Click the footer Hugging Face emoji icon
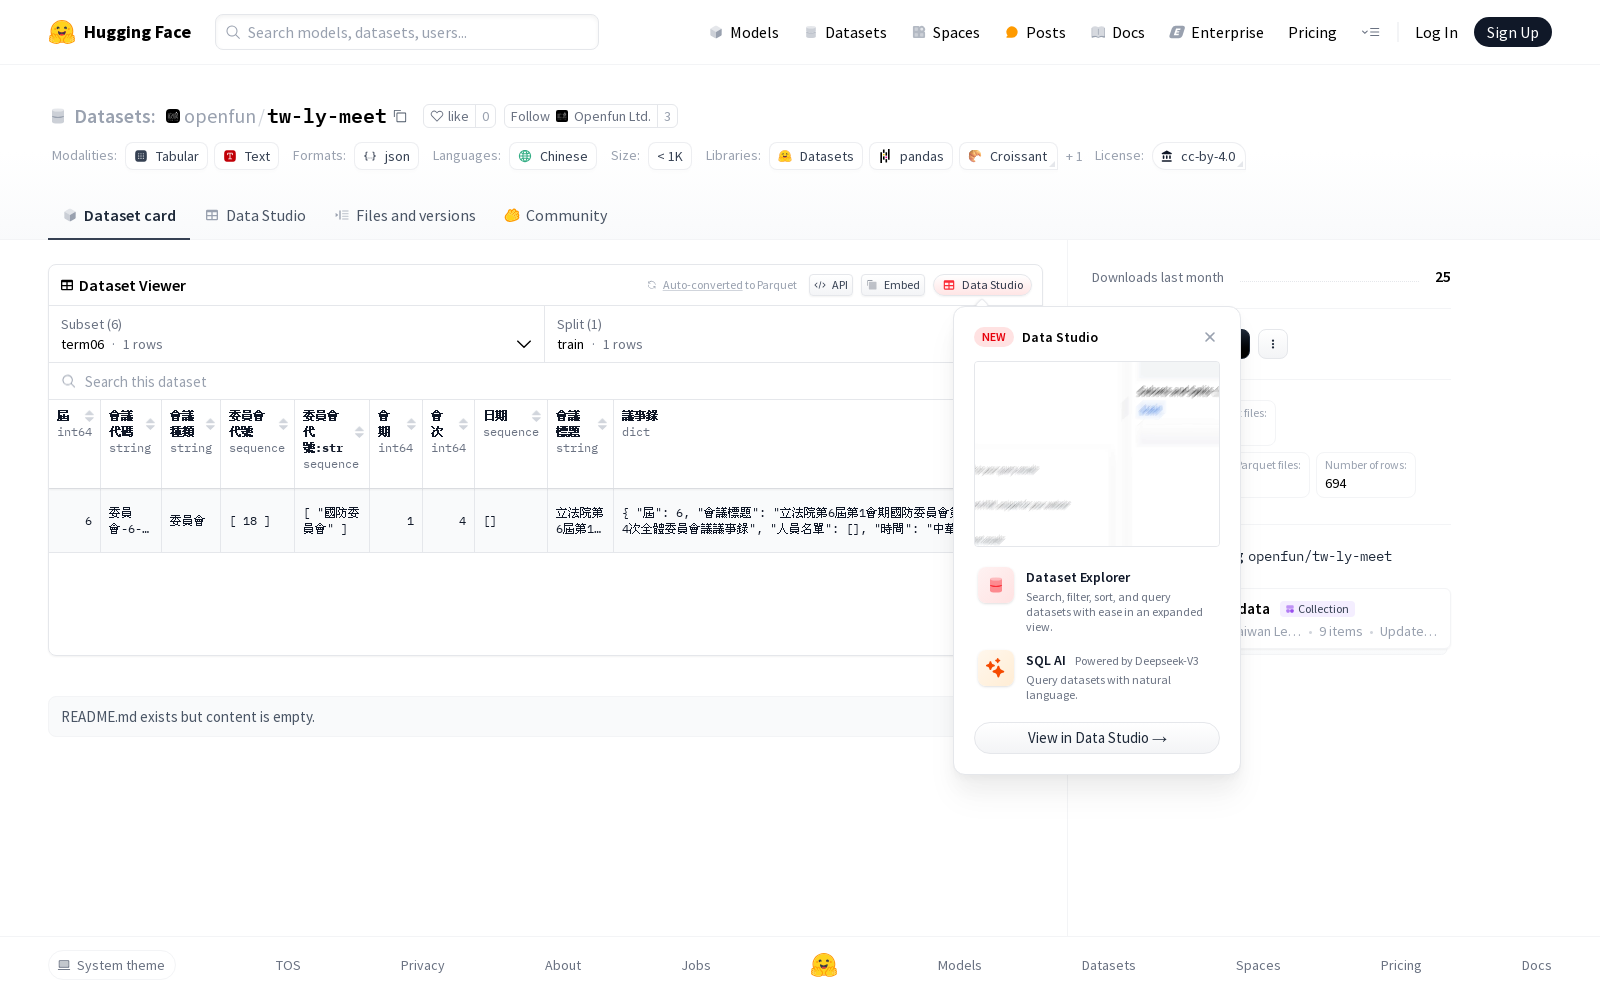This screenshot has width=1600, height=1000. (824, 965)
